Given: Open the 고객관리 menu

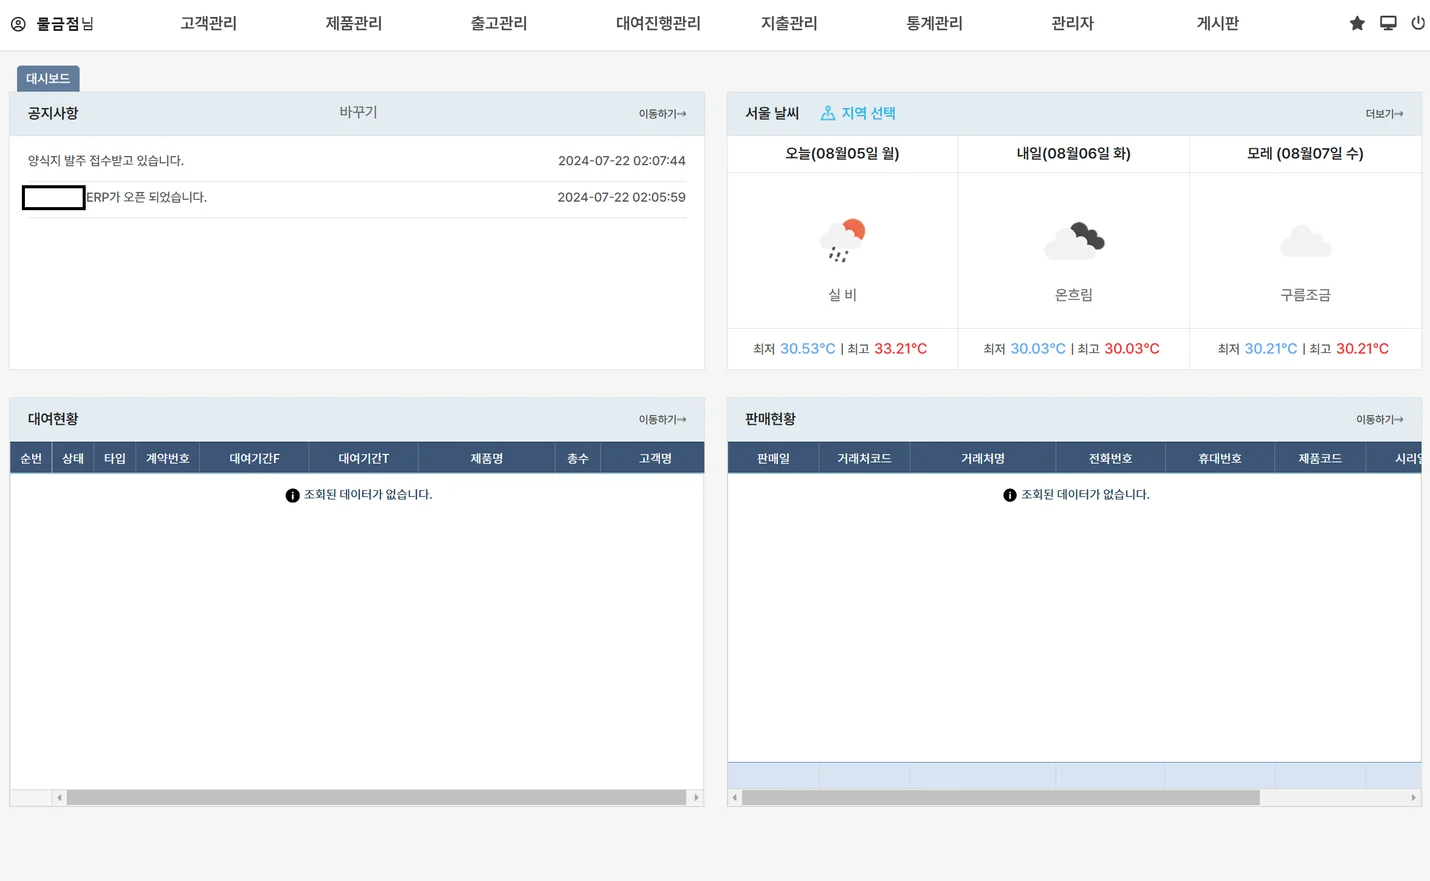Looking at the screenshot, I should pyautogui.click(x=208, y=23).
